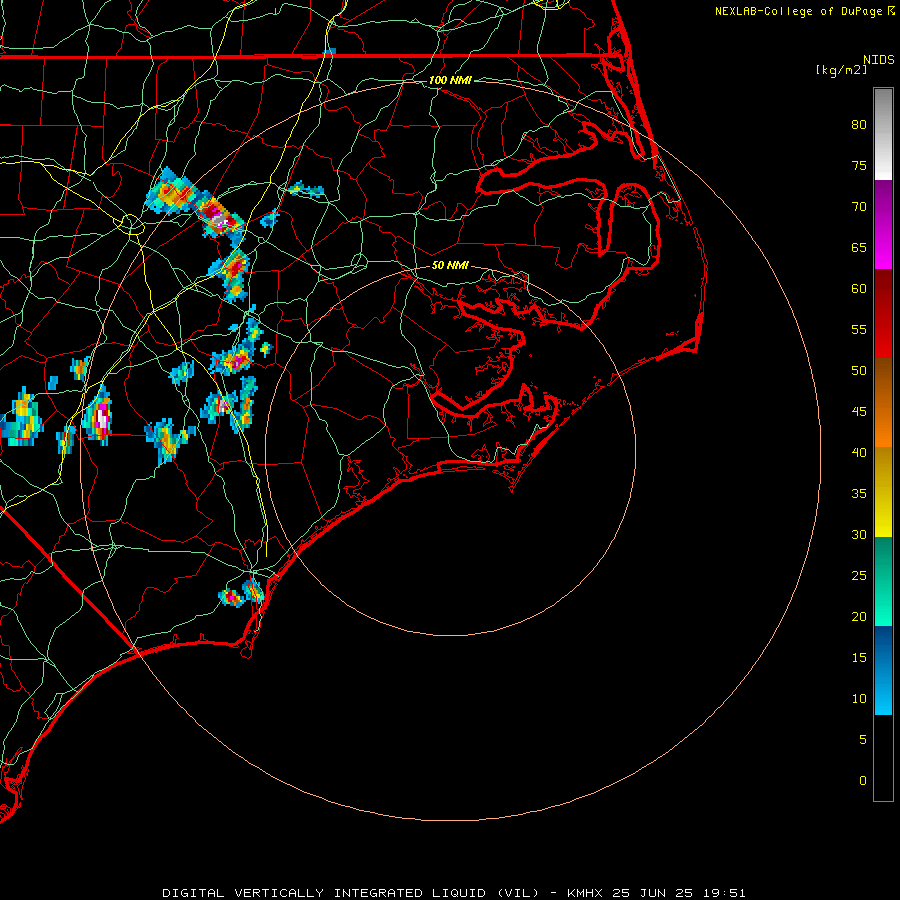Pick the red segment of the color bar
Screen dimensions: 900x900
click(x=883, y=314)
